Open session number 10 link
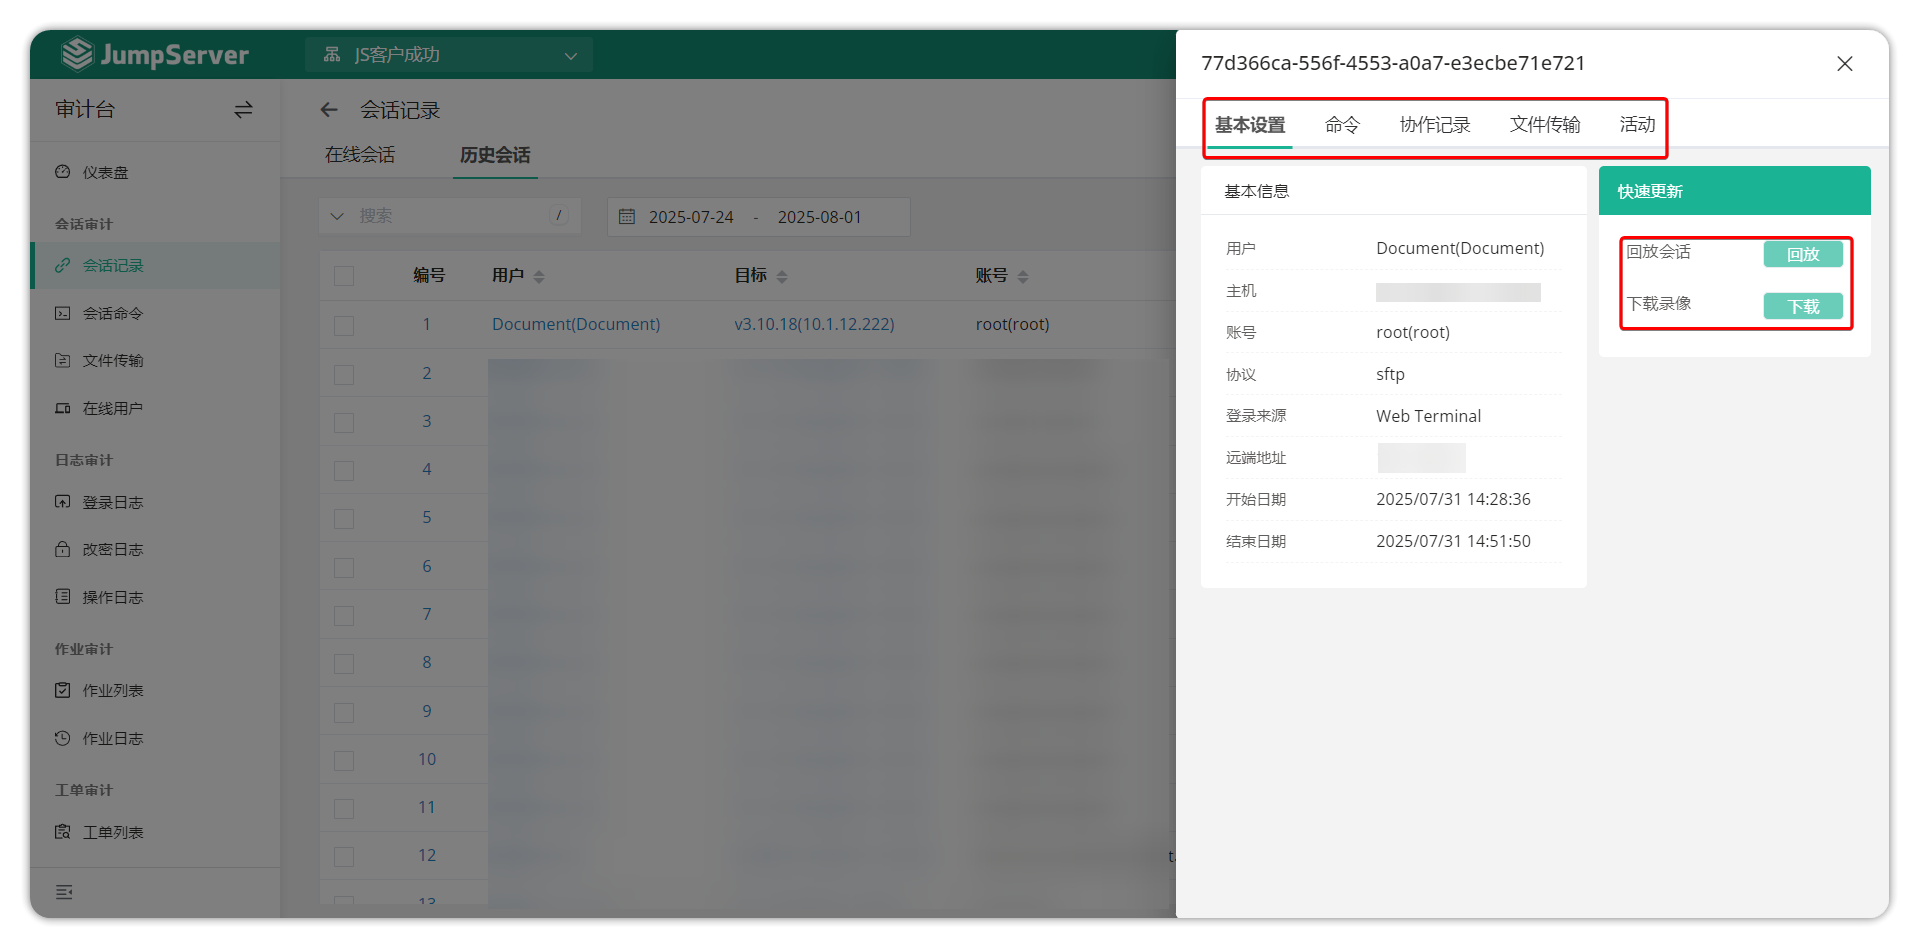 (427, 759)
